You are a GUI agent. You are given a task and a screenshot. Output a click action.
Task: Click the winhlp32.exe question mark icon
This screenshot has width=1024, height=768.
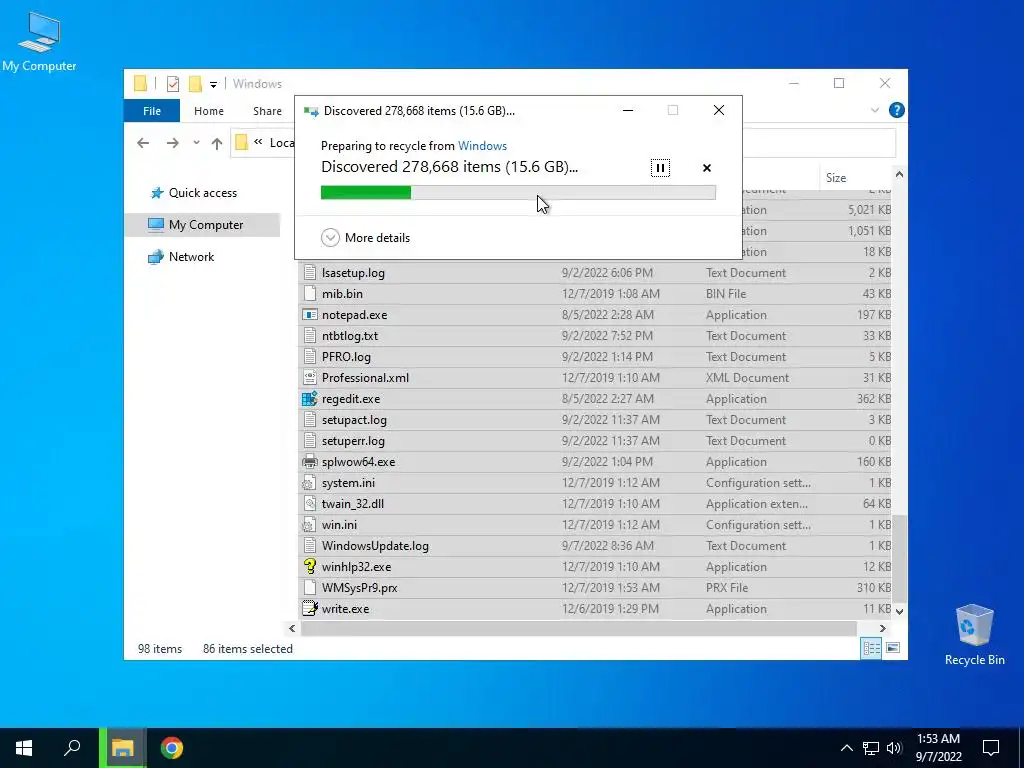pyautogui.click(x=310, y=567)
